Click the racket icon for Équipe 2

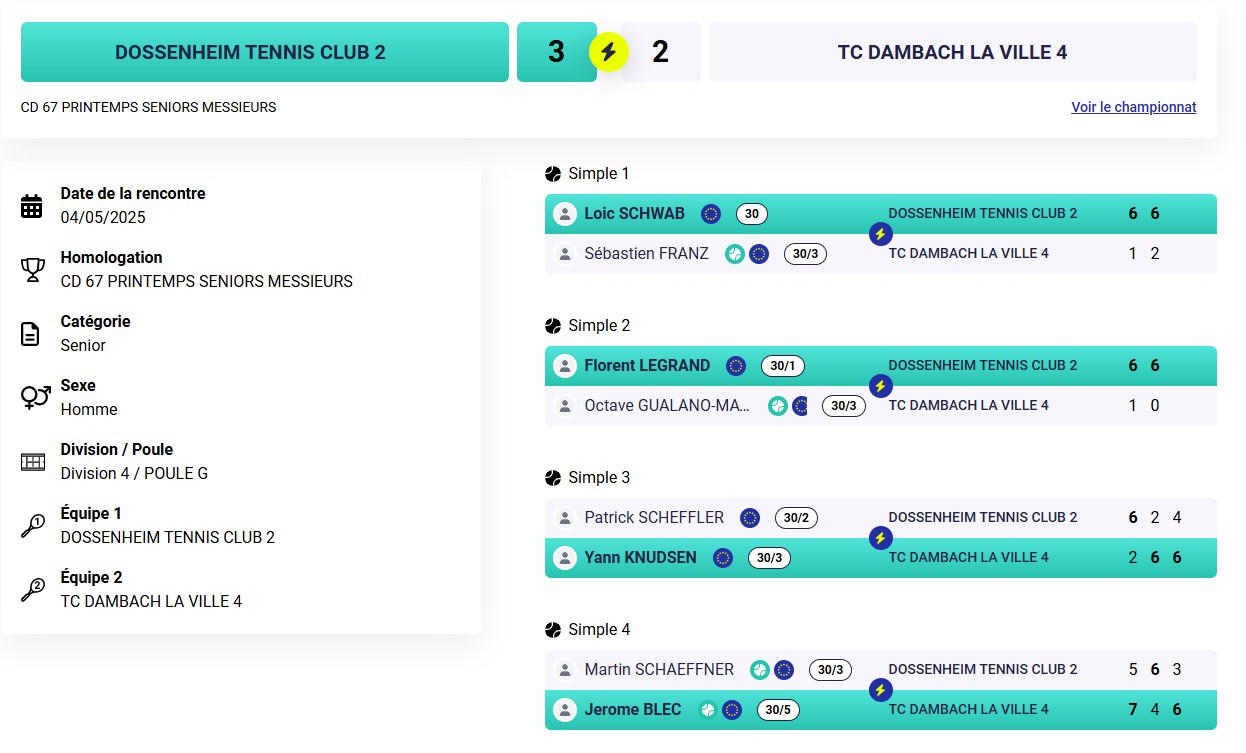(x=32, y=590)
